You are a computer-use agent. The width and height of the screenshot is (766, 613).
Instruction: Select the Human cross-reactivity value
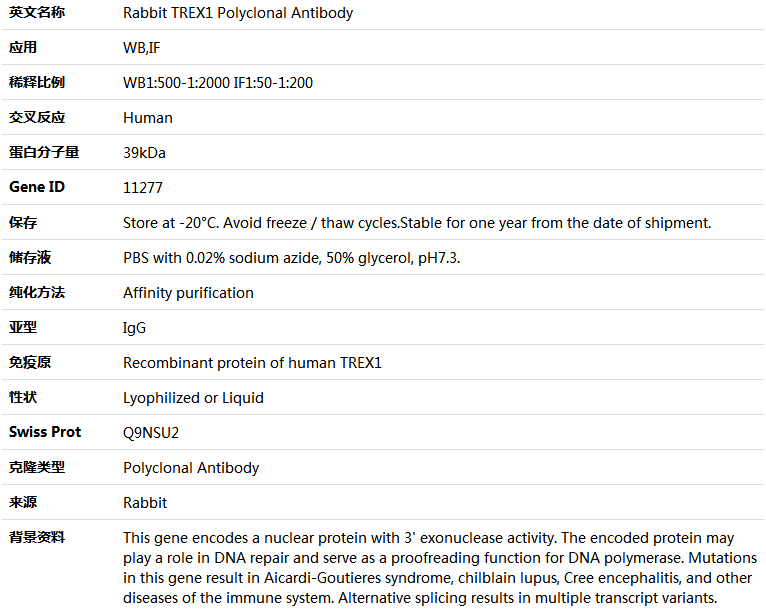pyautogui.click(x=148, y=118)
